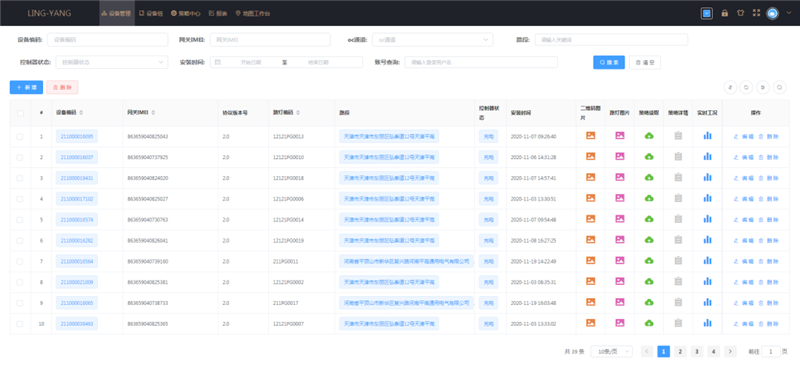The image size is (800, 378).
Task: Open the blue bar chart icon in row 8
Action: click(707, 281)
